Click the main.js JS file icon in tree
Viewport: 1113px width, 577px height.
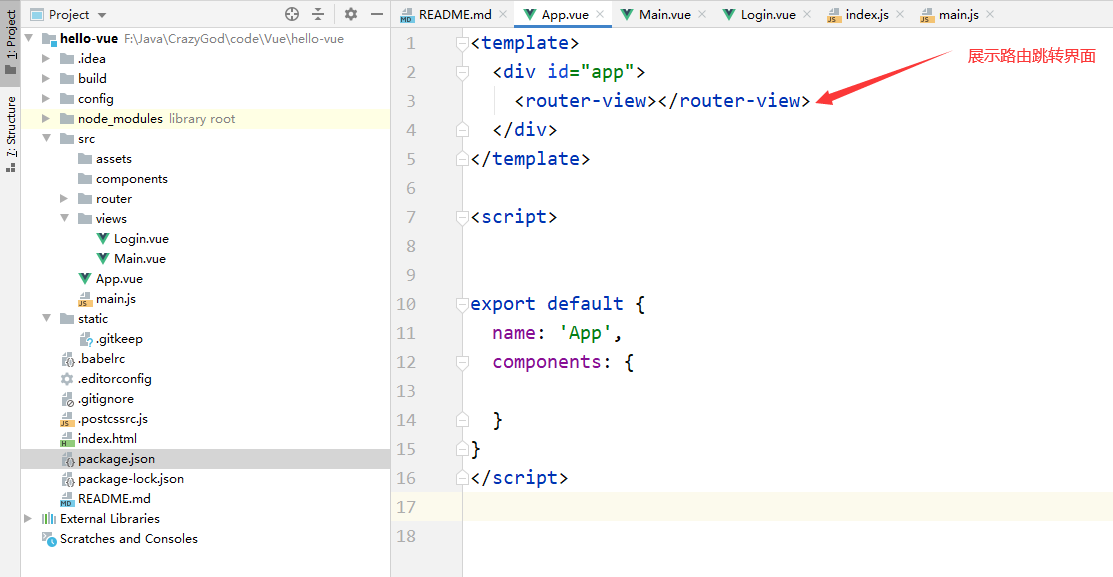85,299
